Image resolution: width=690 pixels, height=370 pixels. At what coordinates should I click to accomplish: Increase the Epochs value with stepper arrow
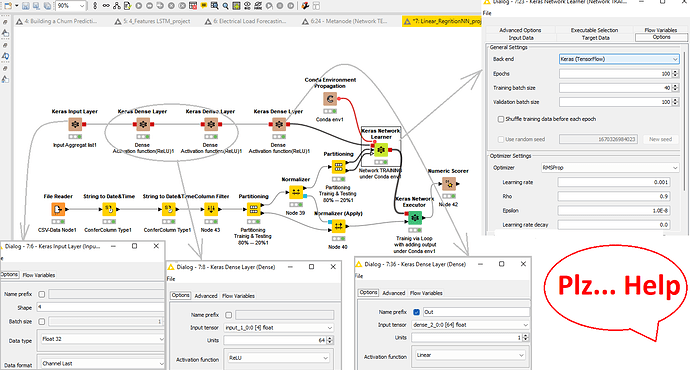click(675, 72)
